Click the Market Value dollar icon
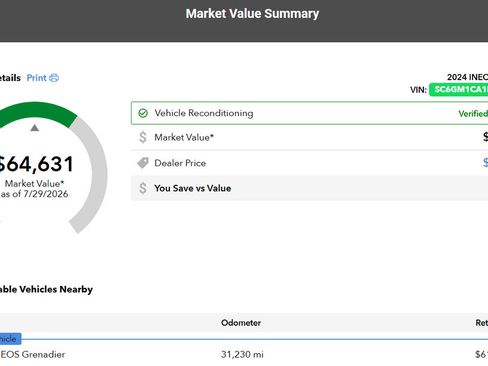488x366 pixels. tap(143, 137)
